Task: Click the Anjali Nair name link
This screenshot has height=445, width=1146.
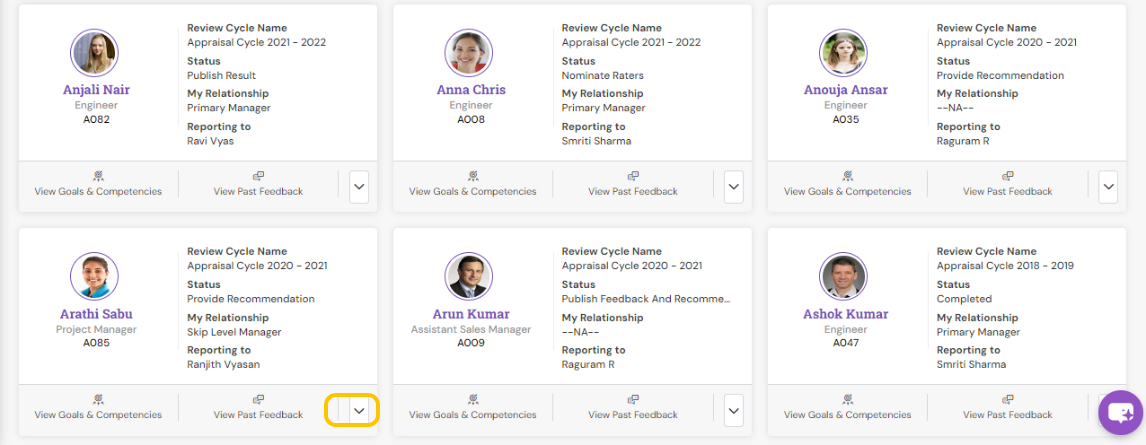Action: (96, 89)
